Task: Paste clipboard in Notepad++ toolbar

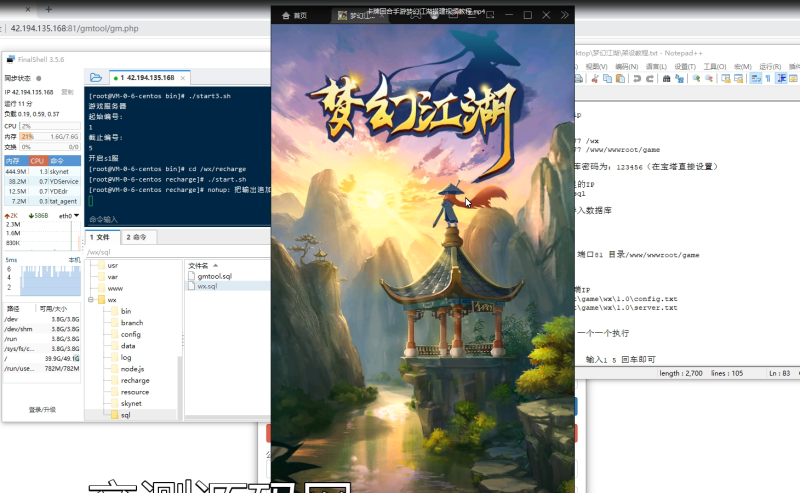Action: [620, 79]
